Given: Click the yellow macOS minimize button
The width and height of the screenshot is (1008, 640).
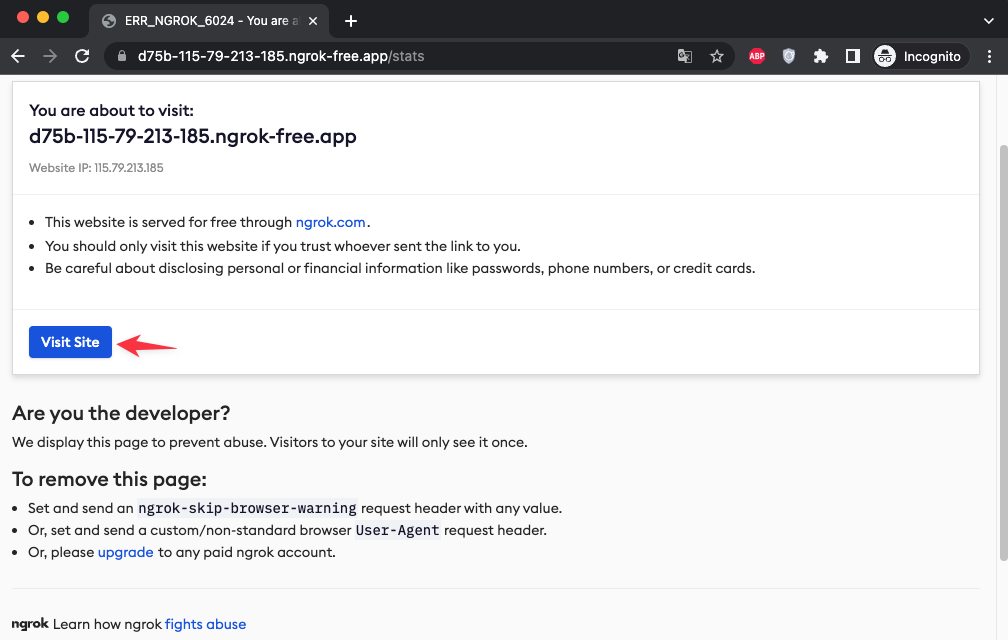Looking at the screenshot, I should tap(43, 17).
